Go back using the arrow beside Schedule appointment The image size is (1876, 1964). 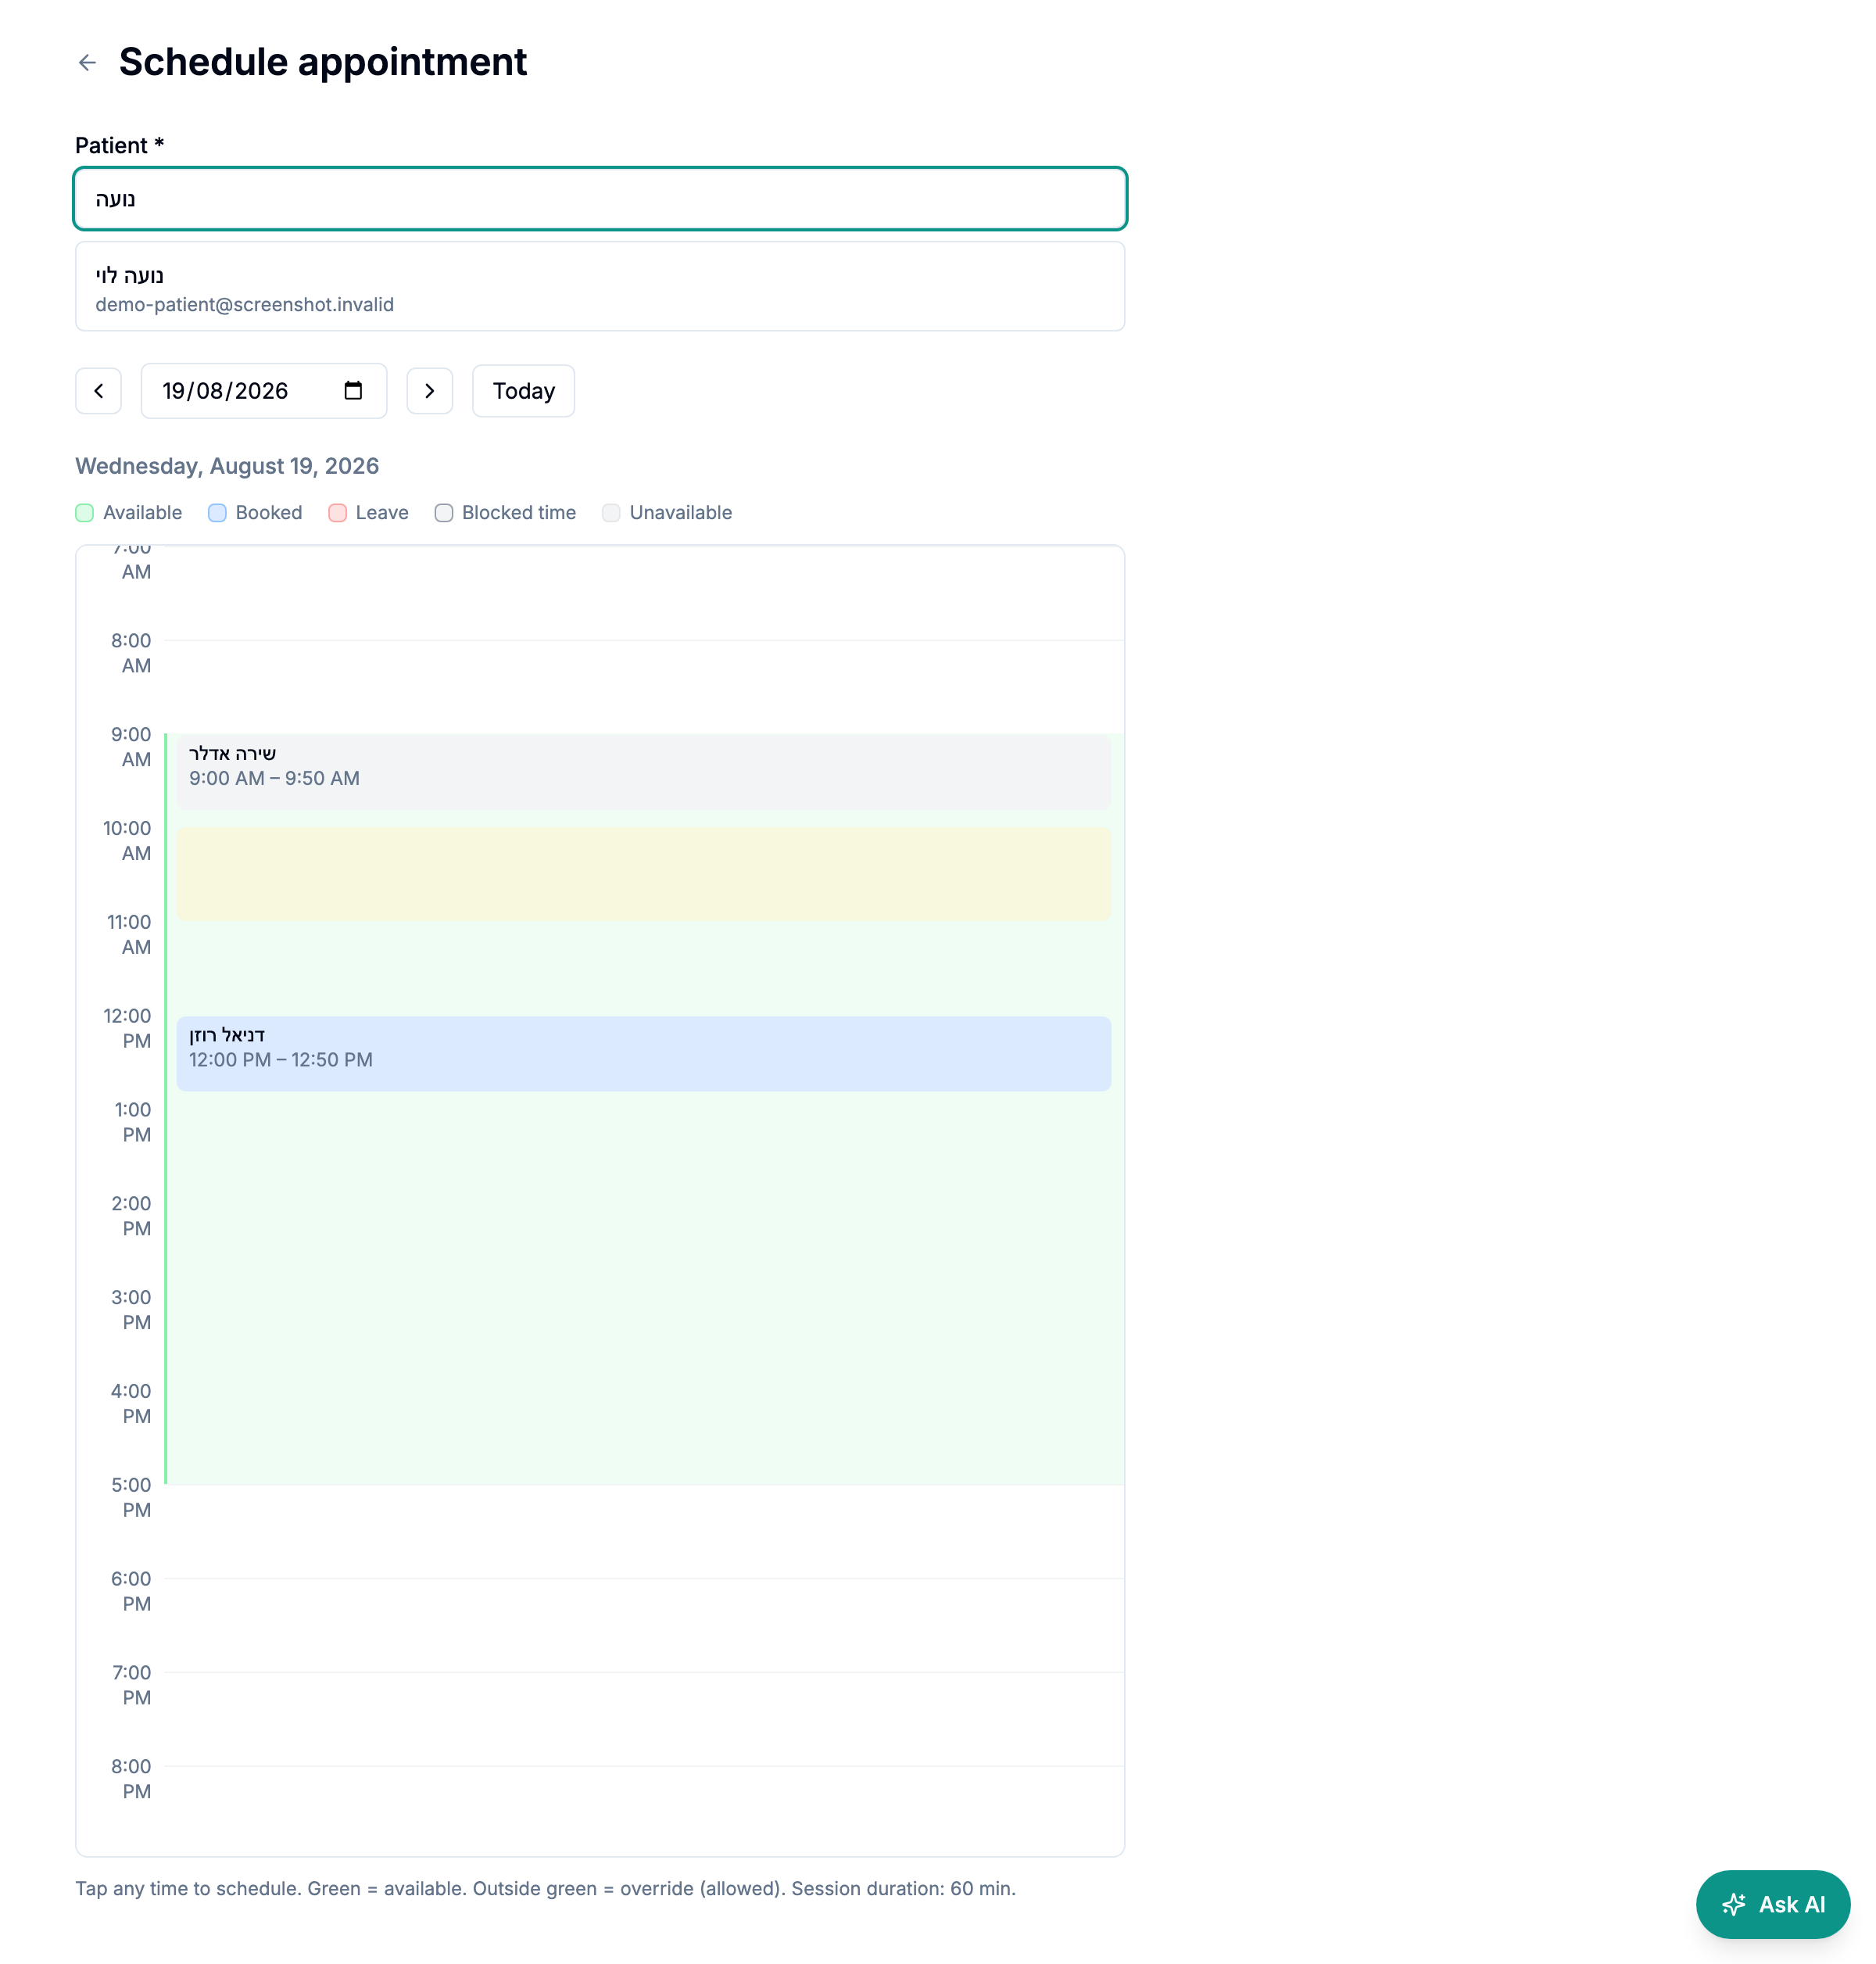click(87, 63)
